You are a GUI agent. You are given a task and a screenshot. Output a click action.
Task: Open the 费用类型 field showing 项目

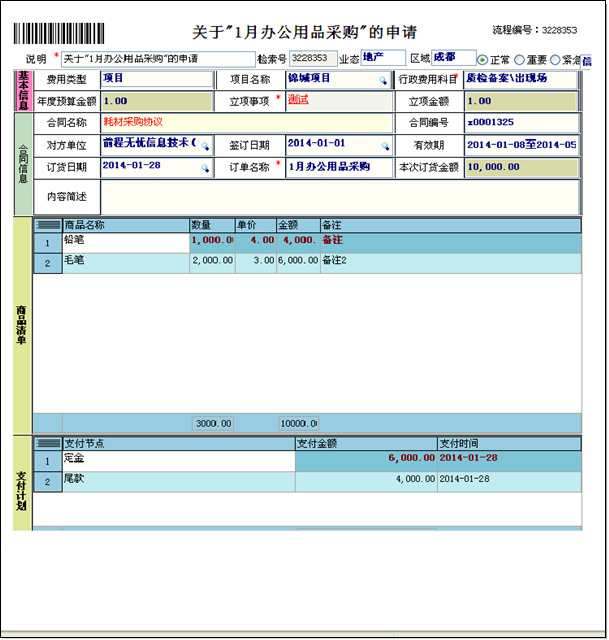click(x=157, y=80)
